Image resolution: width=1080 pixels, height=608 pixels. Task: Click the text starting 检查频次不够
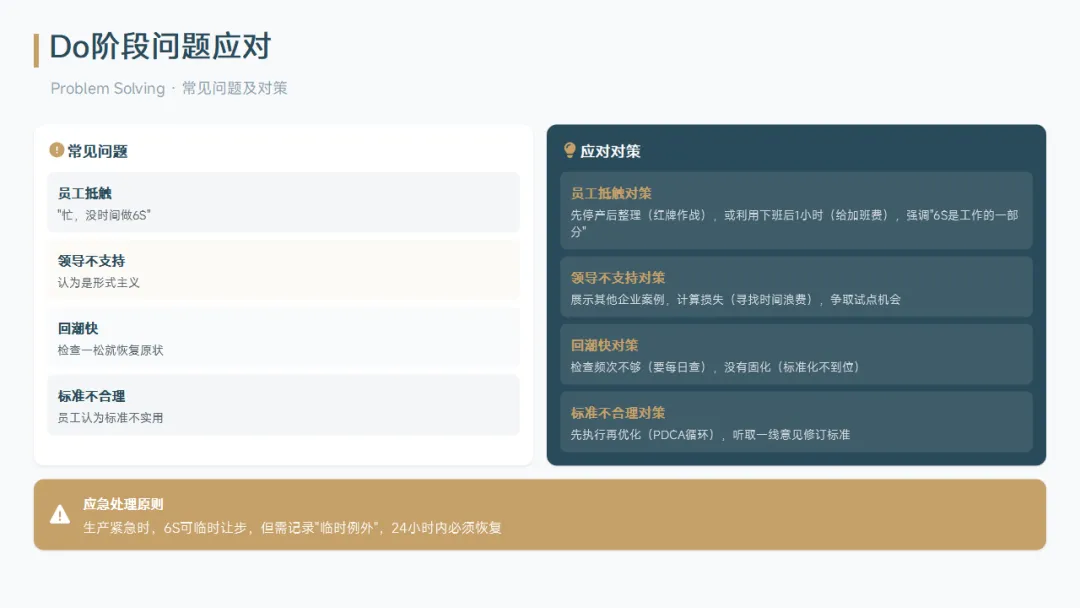(715, 367)
